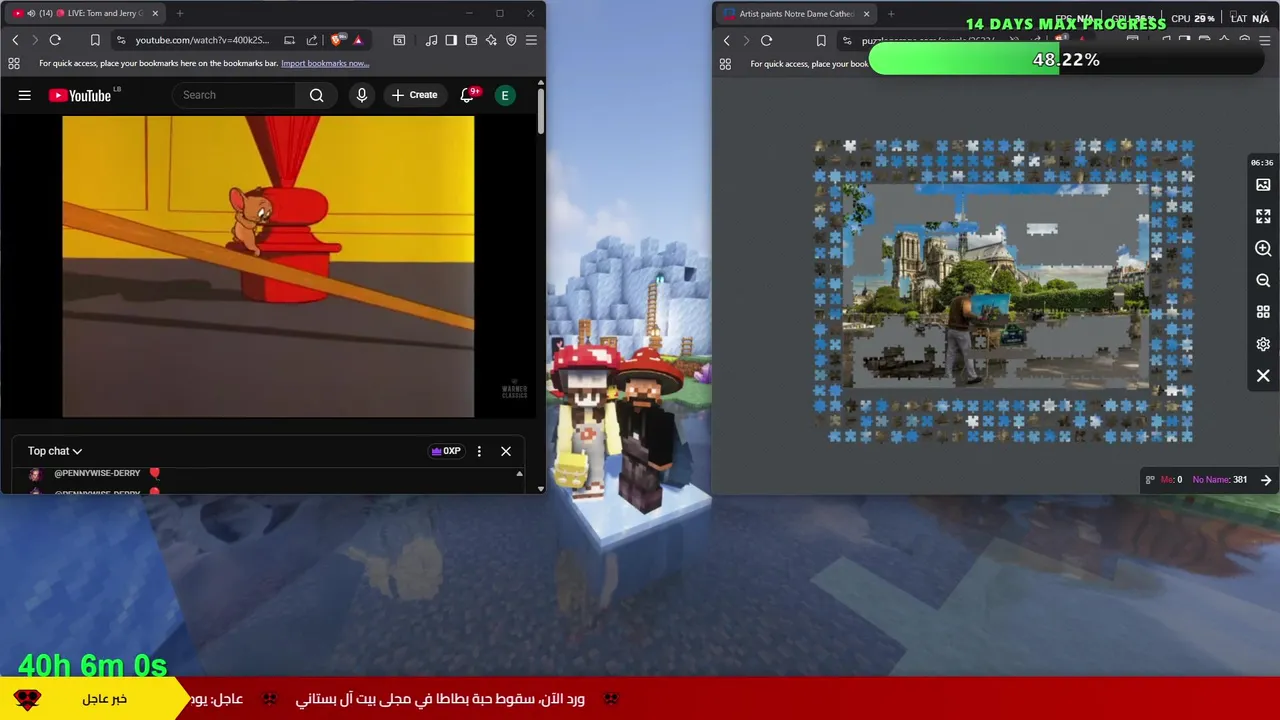
Task: Click the 'Me: 0' score label
Action: pyautogui.click(x=1171, y=480)
